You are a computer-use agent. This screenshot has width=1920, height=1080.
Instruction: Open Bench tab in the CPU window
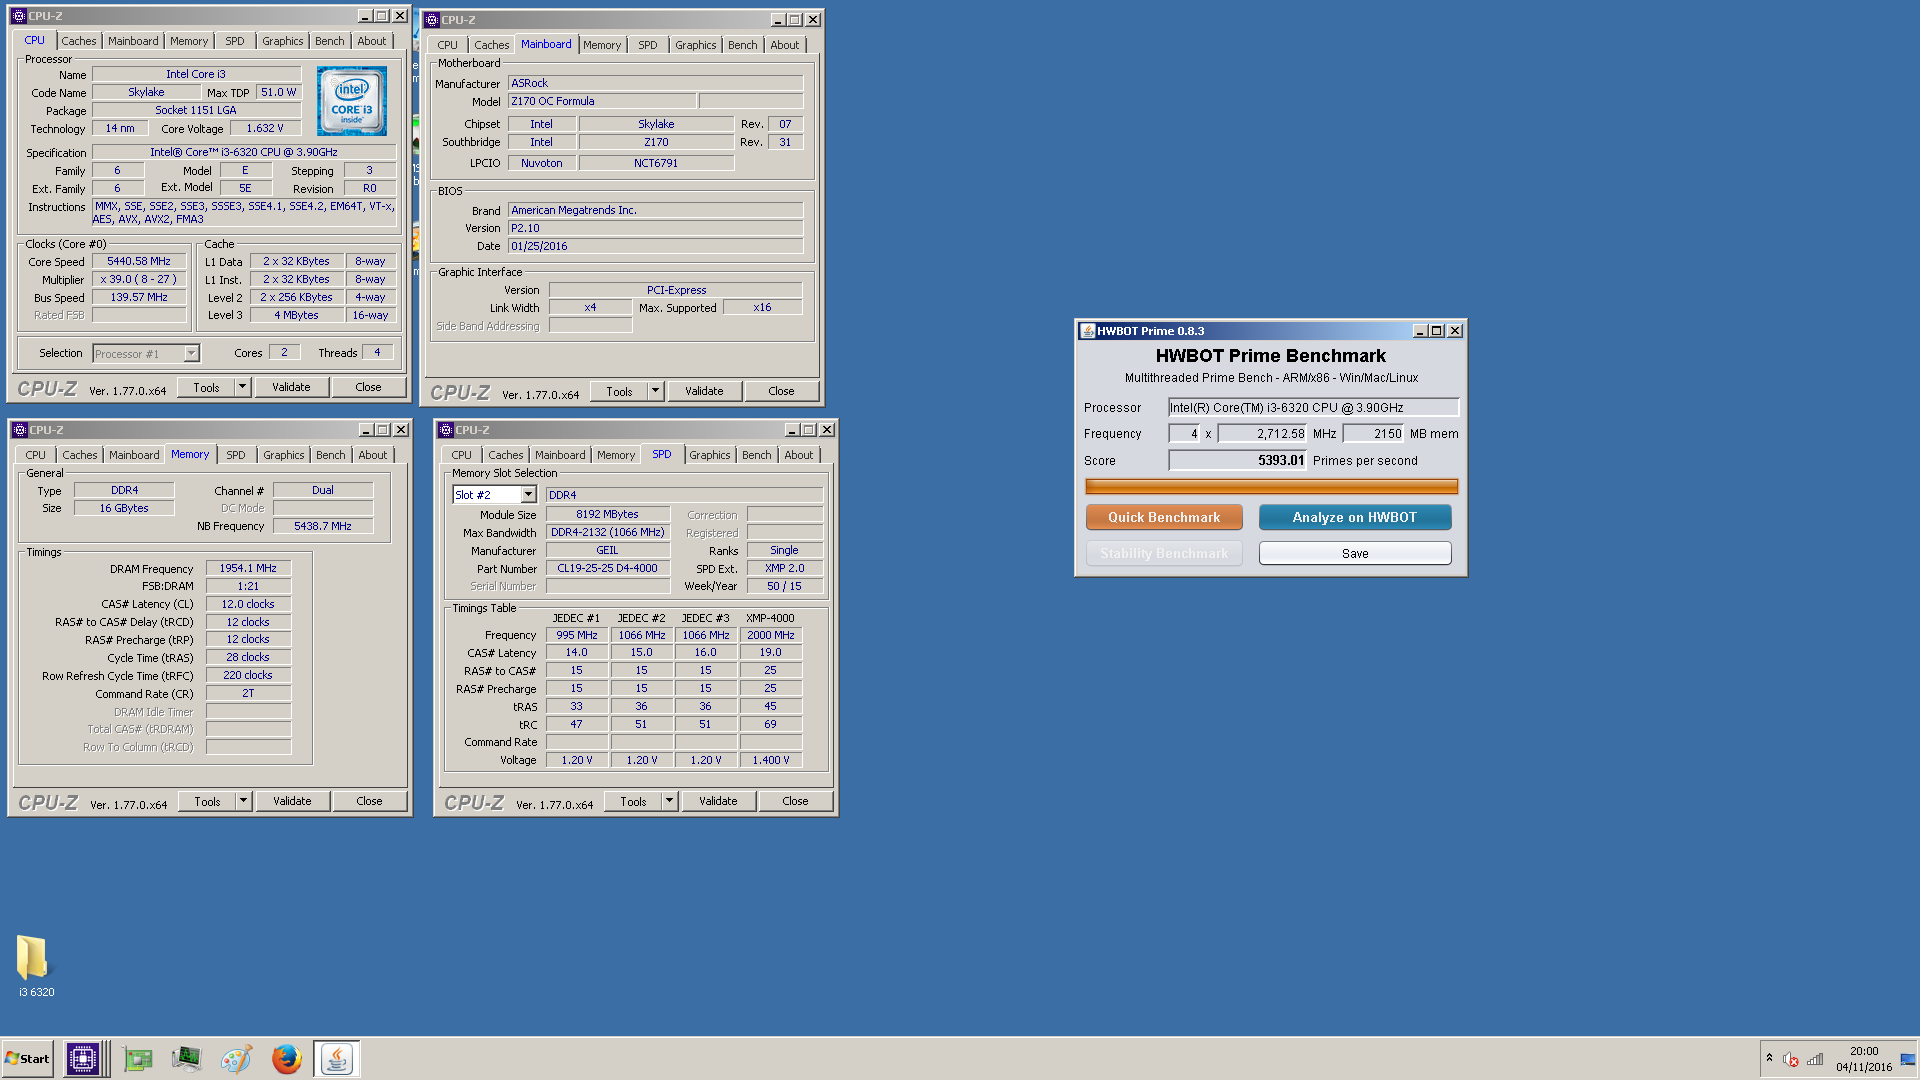(329, 41)
